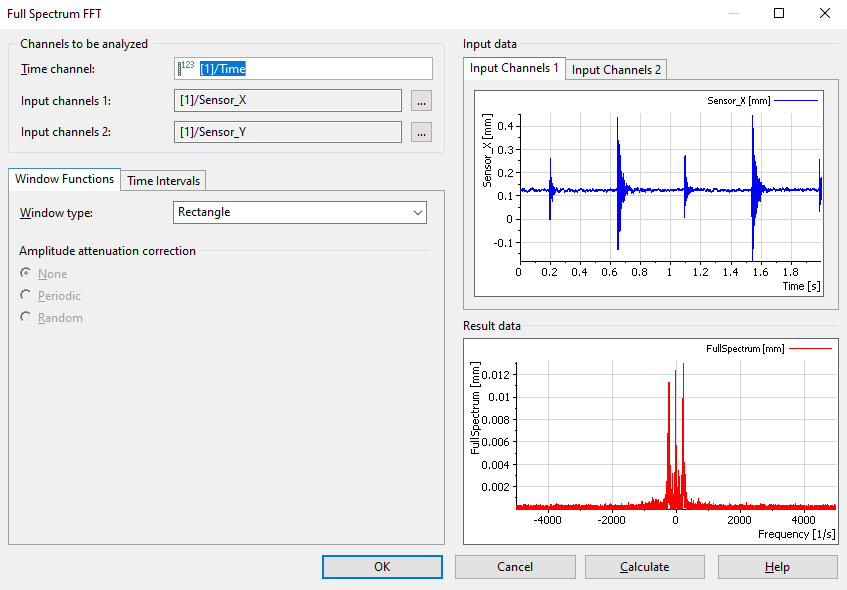Confirm with the OK button
Image resolution: width=847 pixels, height=590 pixels.
(x=382, y=567)
